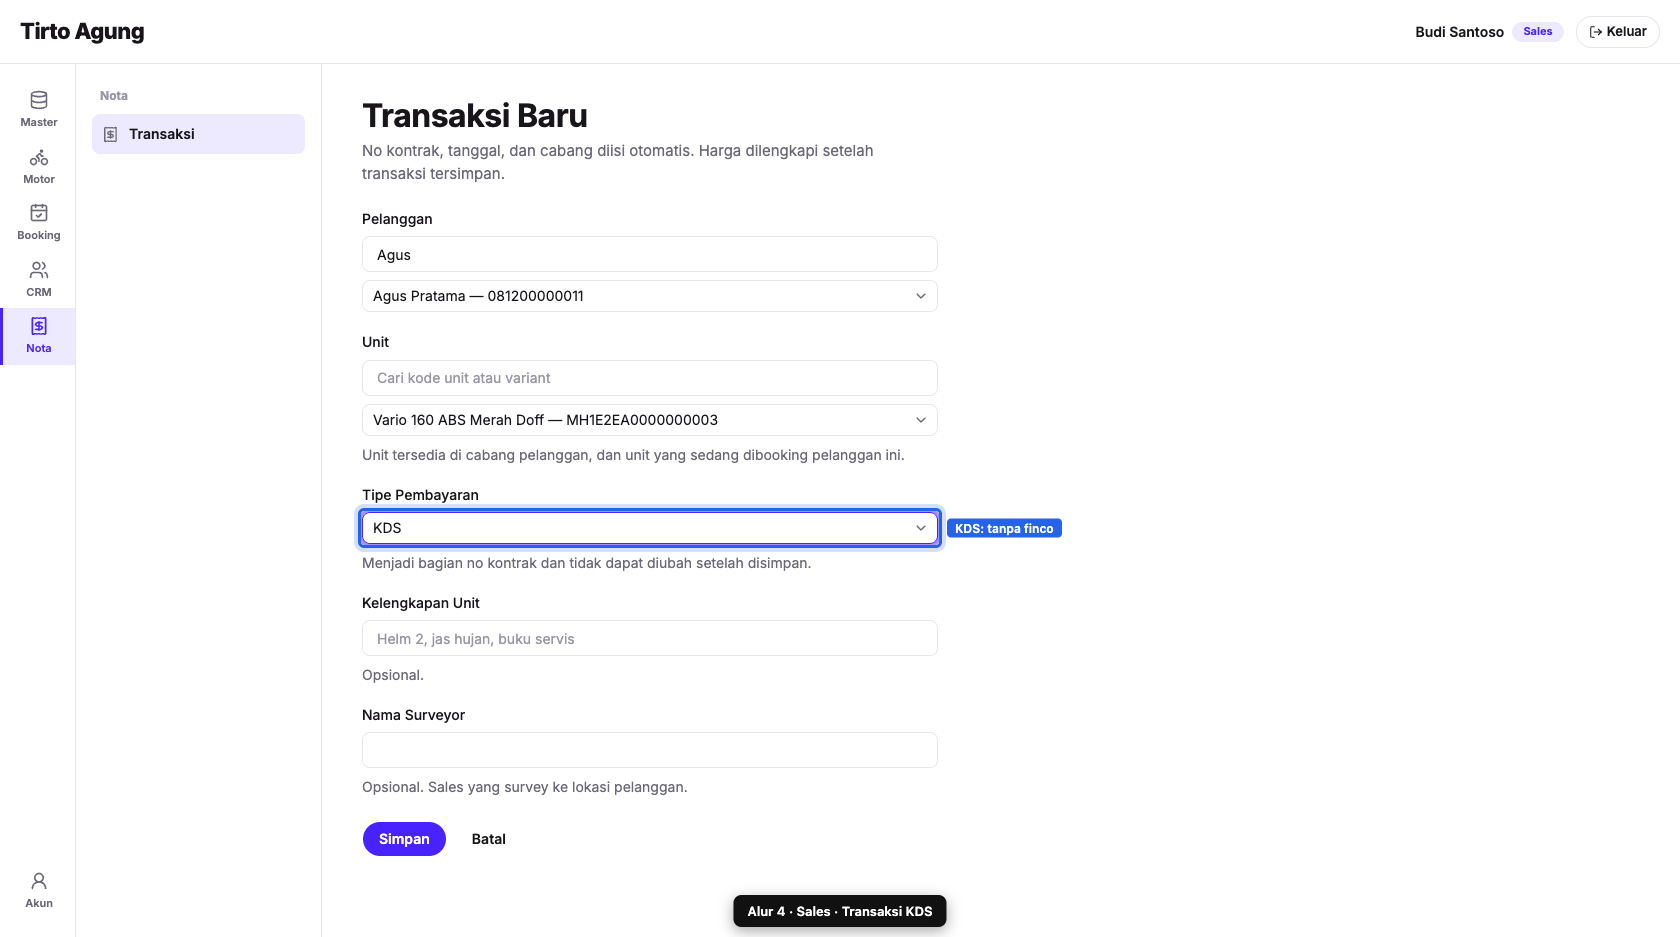1680x937 pixels.
Task: Expand the Vario 160 ABS unit dropdown
Action: tap(650, 420)
